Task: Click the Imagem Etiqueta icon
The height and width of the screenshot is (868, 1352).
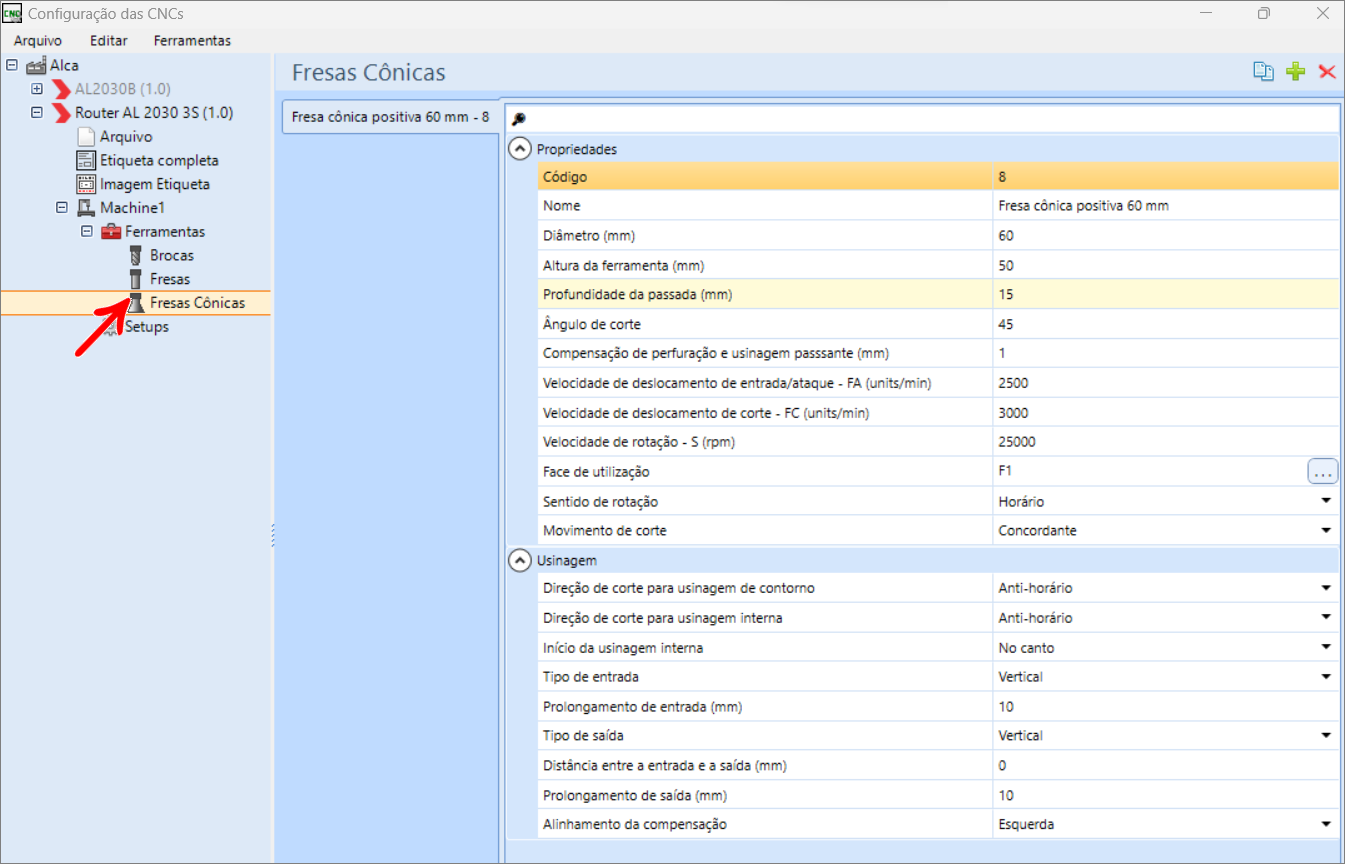Action: [86, 185]
